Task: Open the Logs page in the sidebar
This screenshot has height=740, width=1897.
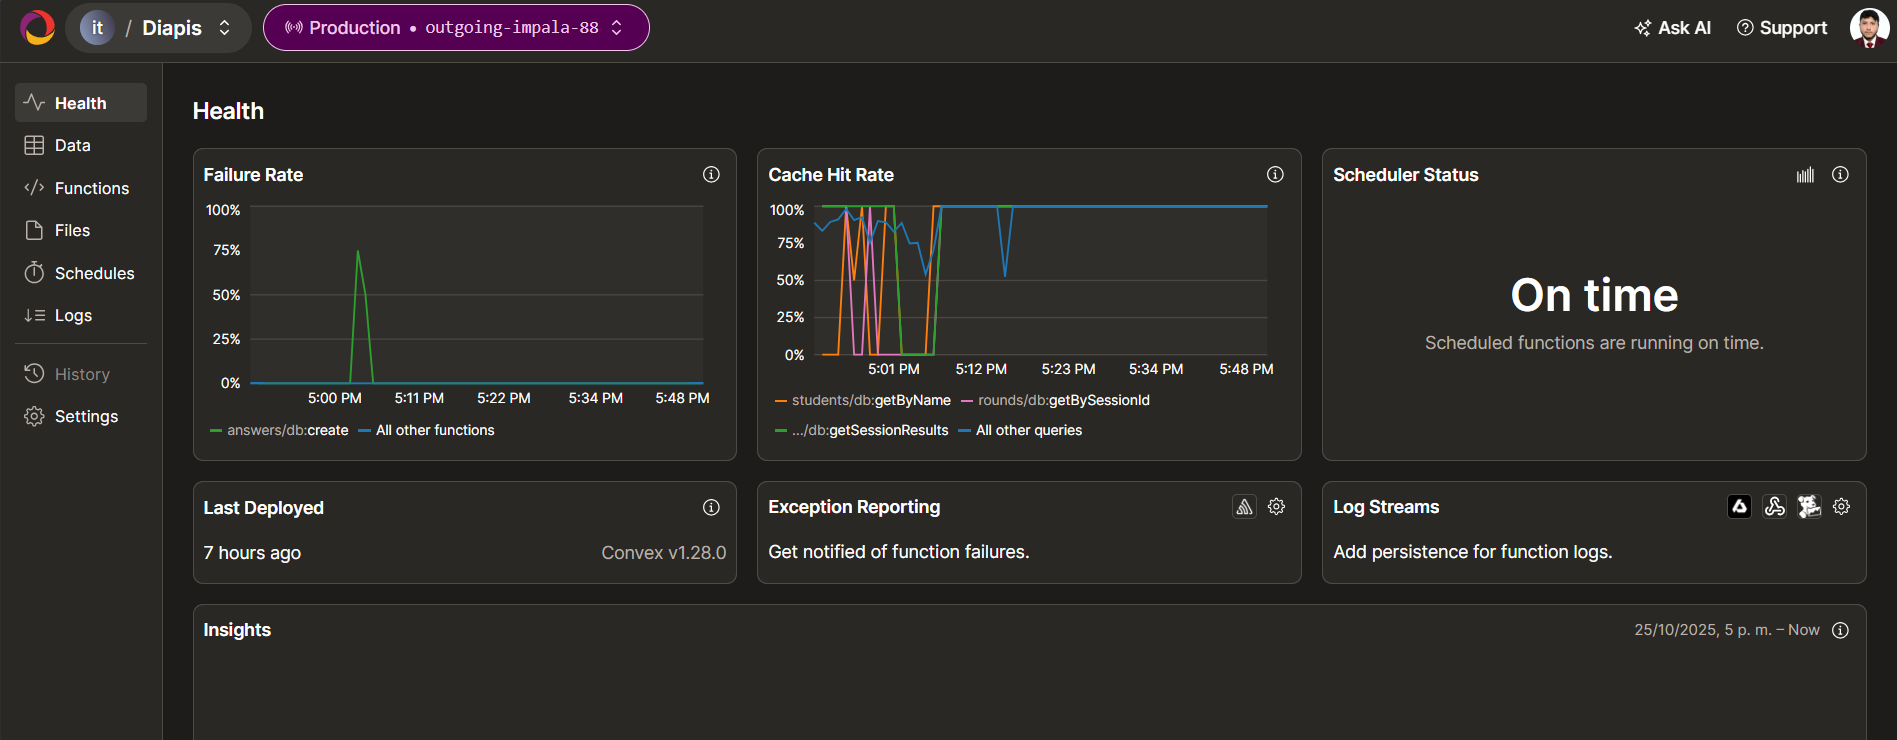Action: pos(73,315)
